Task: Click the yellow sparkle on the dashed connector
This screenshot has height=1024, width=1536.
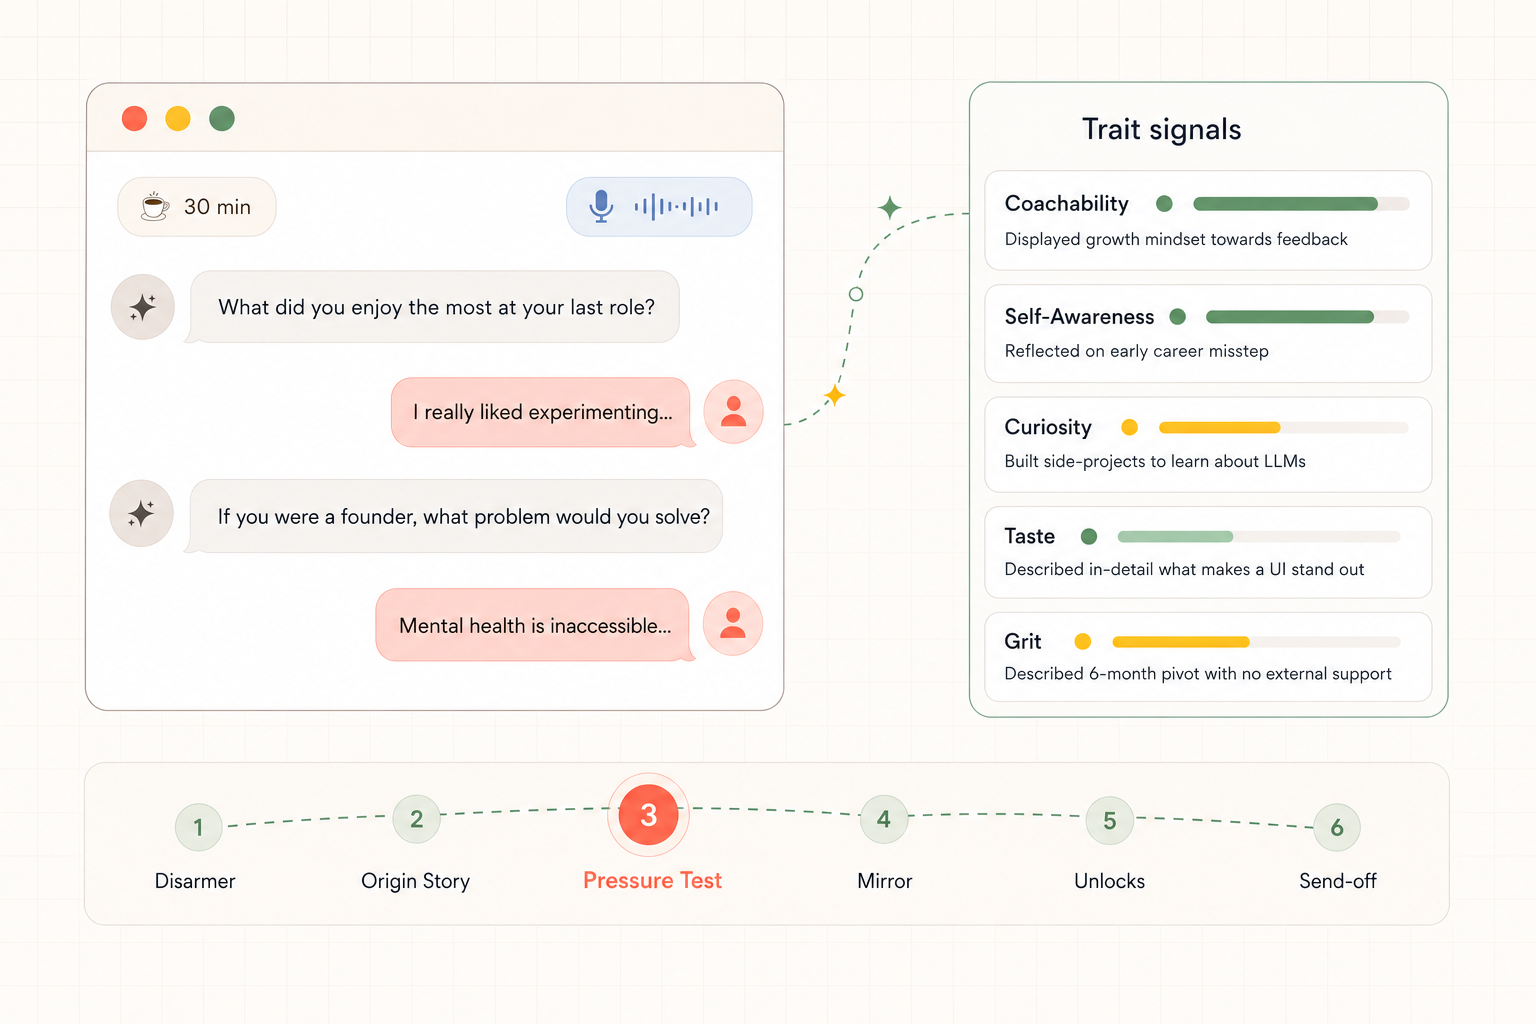Action: coord(834,395)
